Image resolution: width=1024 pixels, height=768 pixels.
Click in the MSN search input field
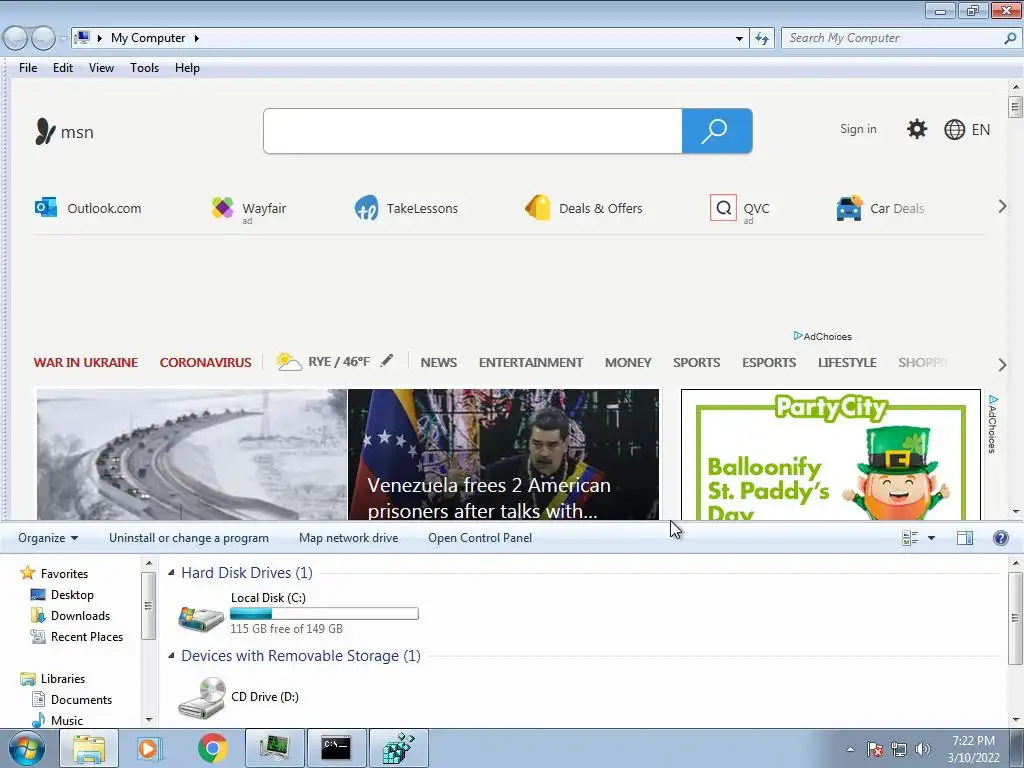(473, 131)
